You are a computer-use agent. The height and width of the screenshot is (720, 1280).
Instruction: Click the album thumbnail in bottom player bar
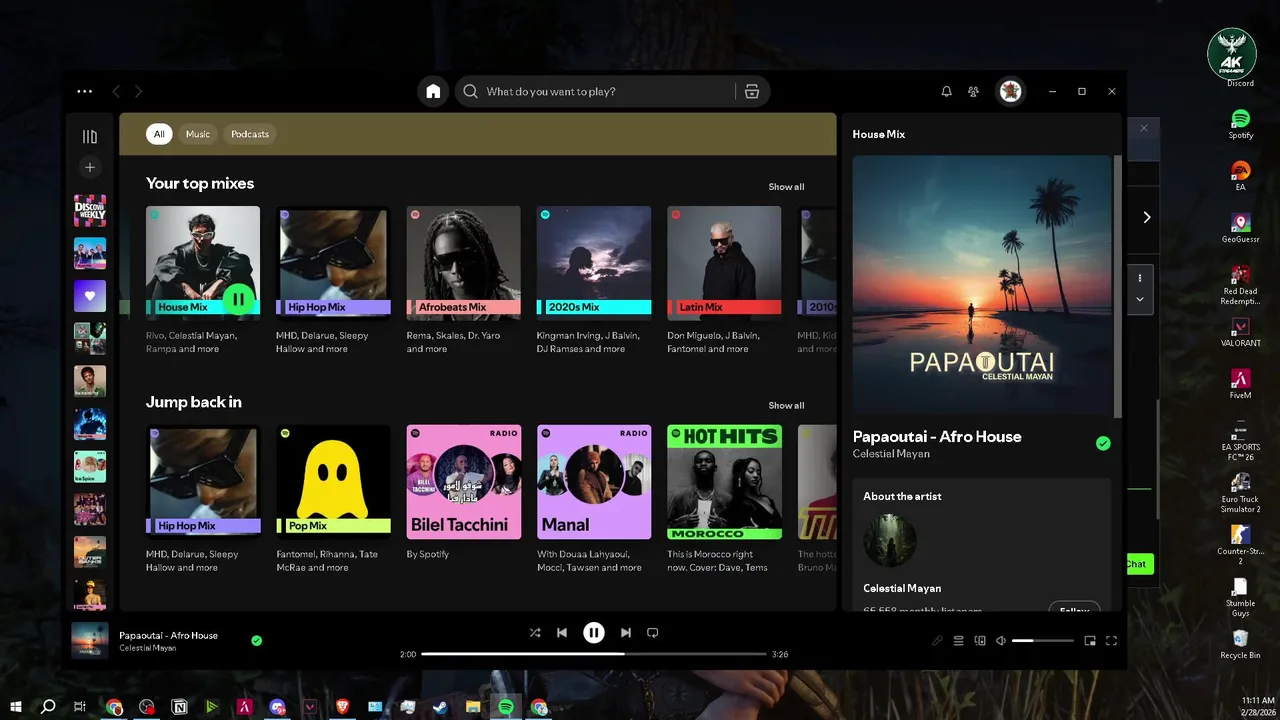coord(90,641)
